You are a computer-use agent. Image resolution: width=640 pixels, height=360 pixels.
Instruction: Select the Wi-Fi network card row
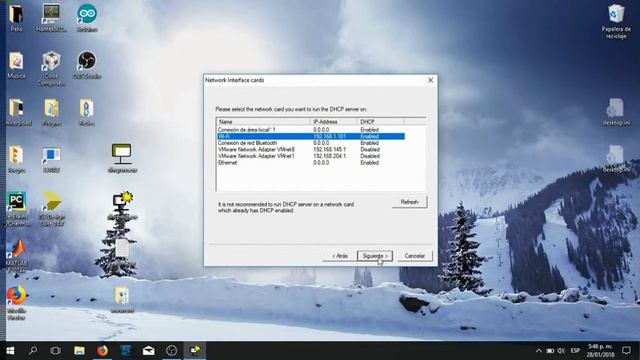[x=311, y=136]
